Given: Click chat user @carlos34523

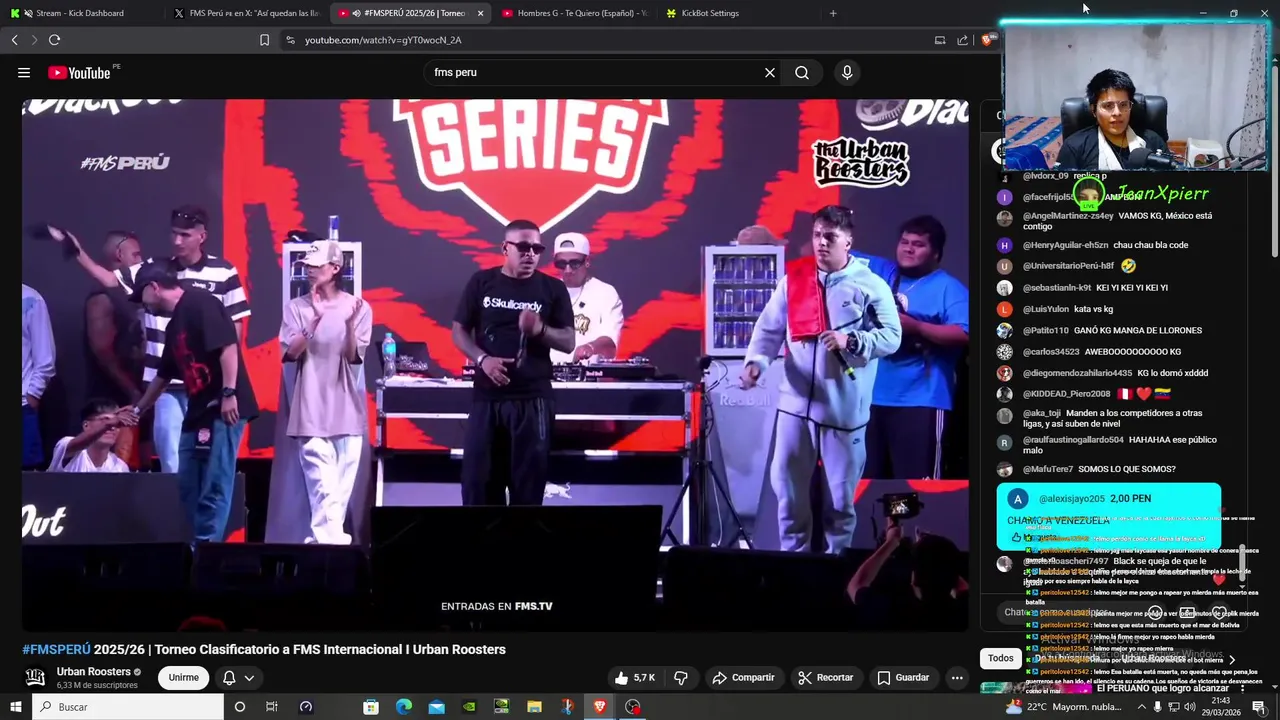Looking at the screenshot, I should pos(1051,352).
